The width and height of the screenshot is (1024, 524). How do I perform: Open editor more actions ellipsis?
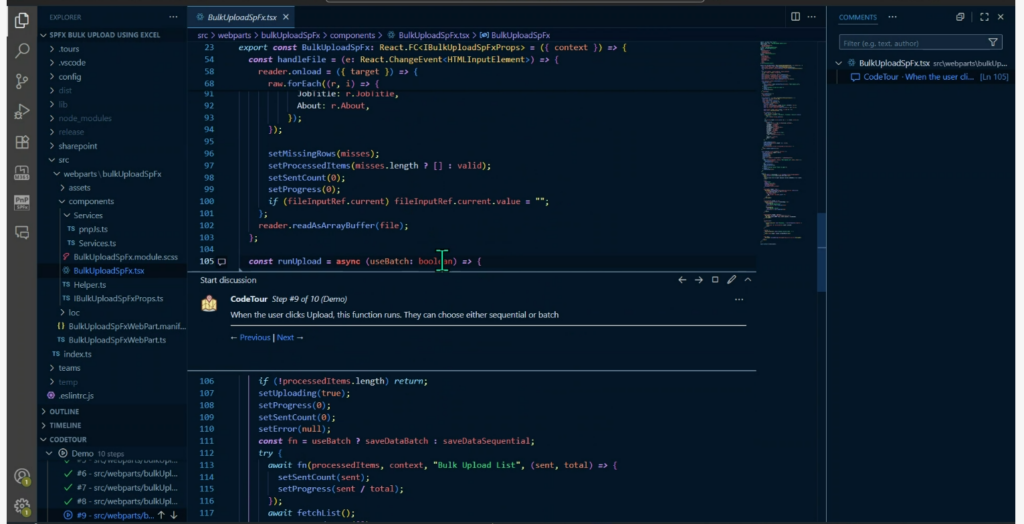point(812,17)
